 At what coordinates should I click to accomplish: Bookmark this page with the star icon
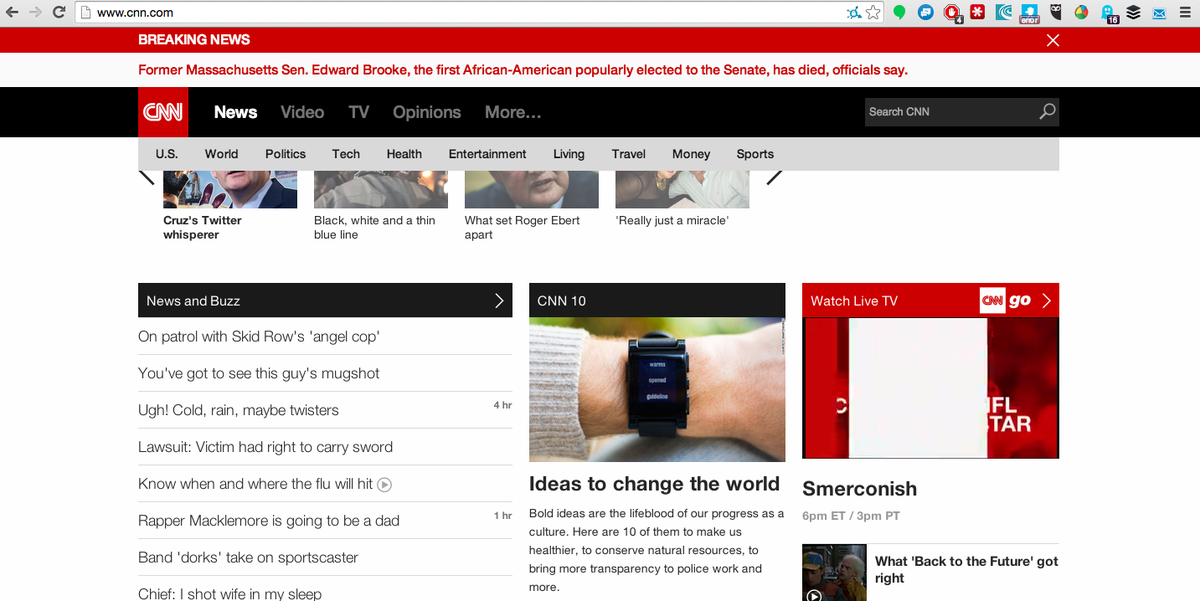point(873,13)
